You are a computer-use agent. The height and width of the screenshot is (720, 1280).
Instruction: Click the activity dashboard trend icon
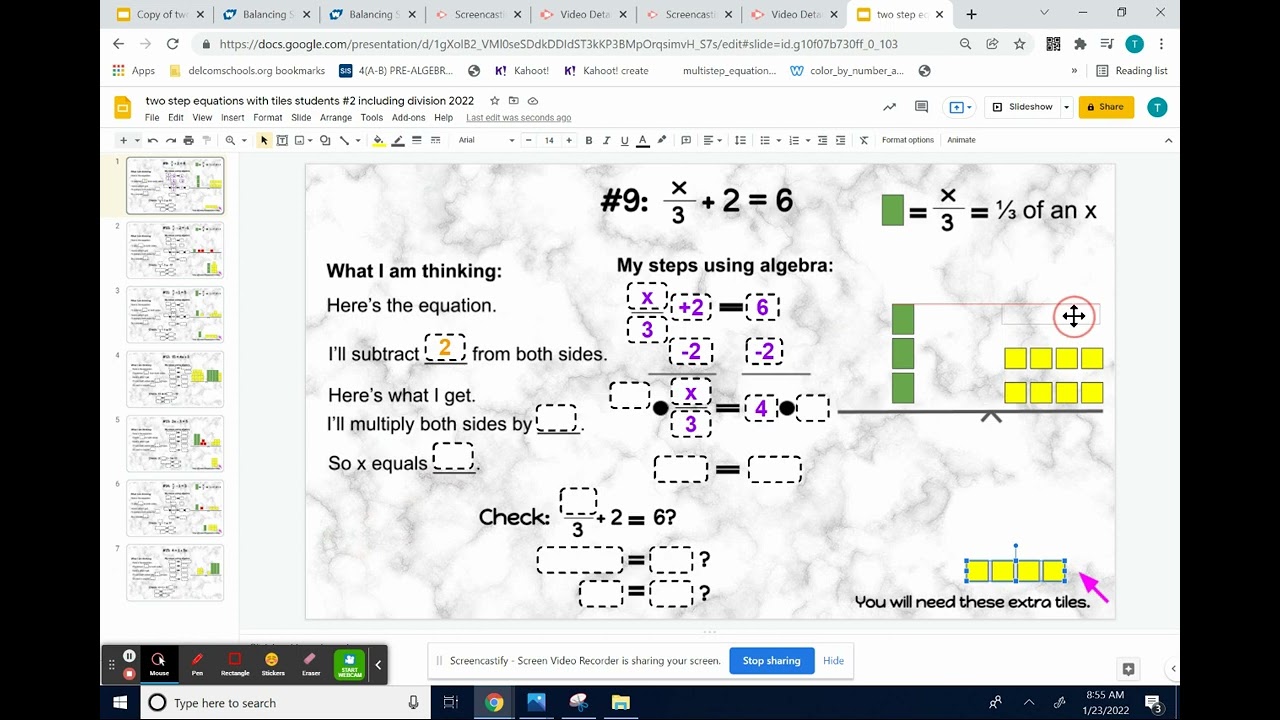889,107
